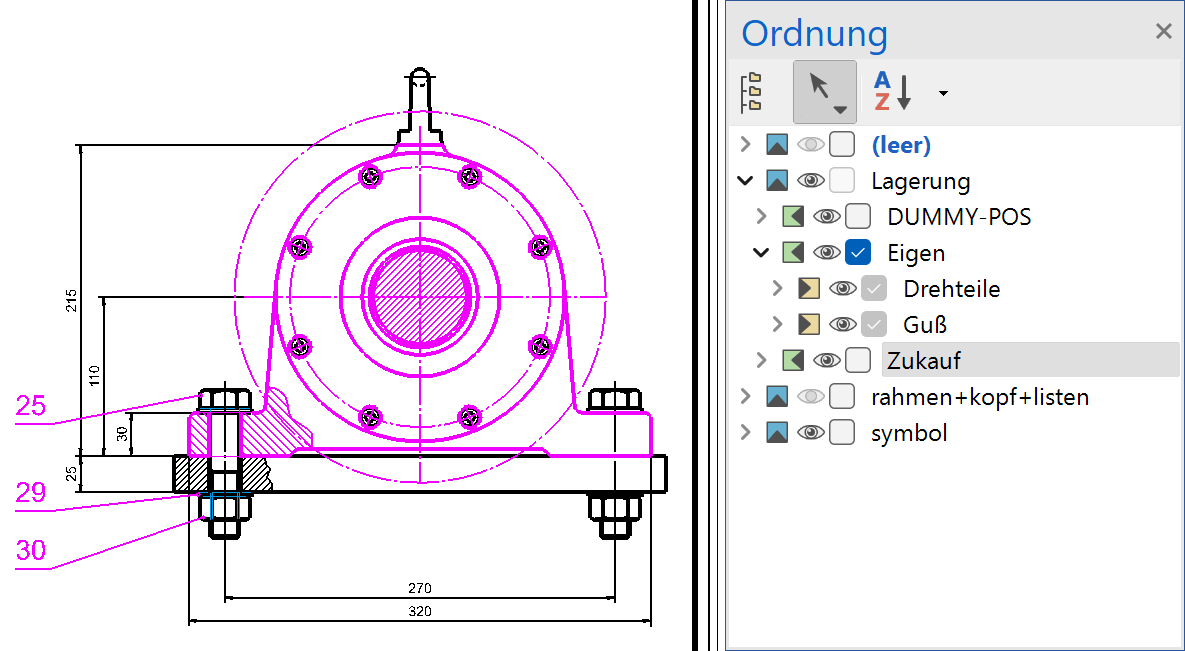1185x651 pixels.
Task: Uncheck the Eigen checkbox
Action: pos(858,253)
